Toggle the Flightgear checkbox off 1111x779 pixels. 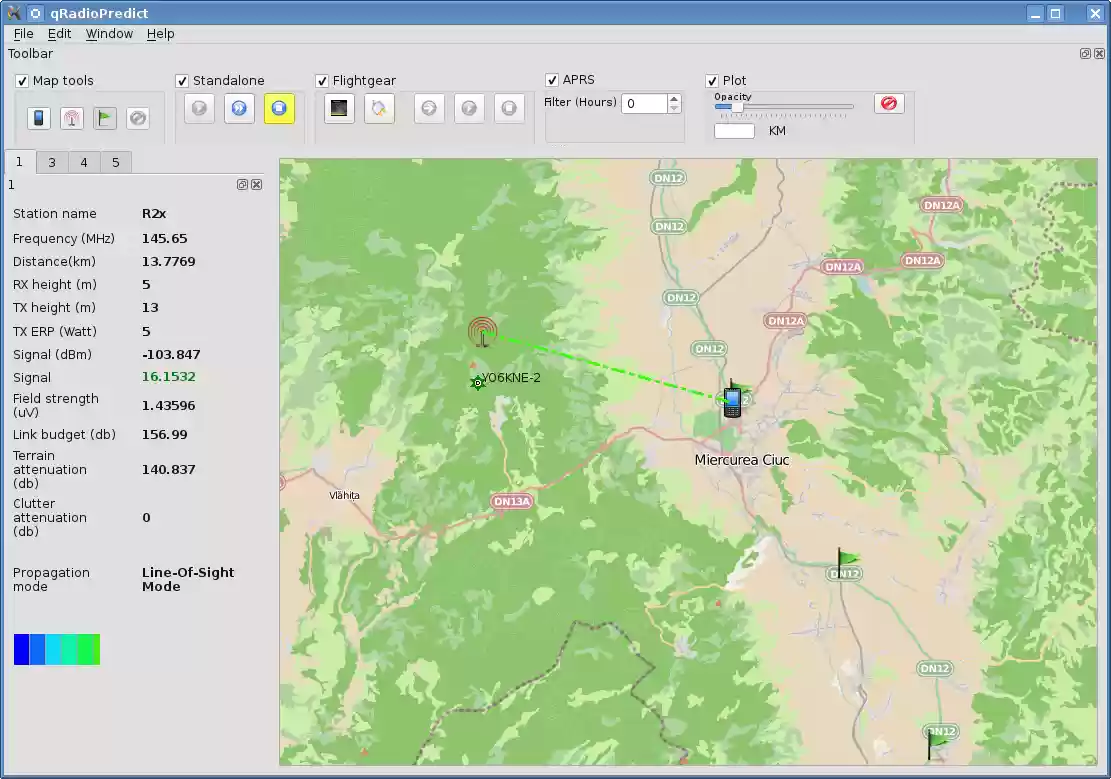pyautogui.click(x=322, y=80)
